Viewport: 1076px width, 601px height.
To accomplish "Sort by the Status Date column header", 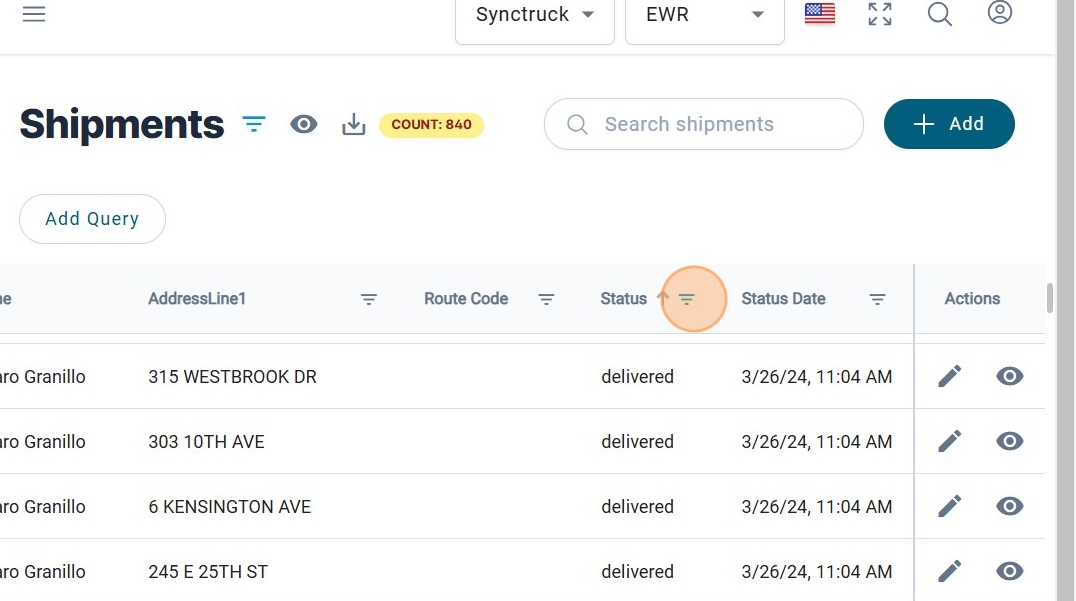I will [x=783, y=299].
